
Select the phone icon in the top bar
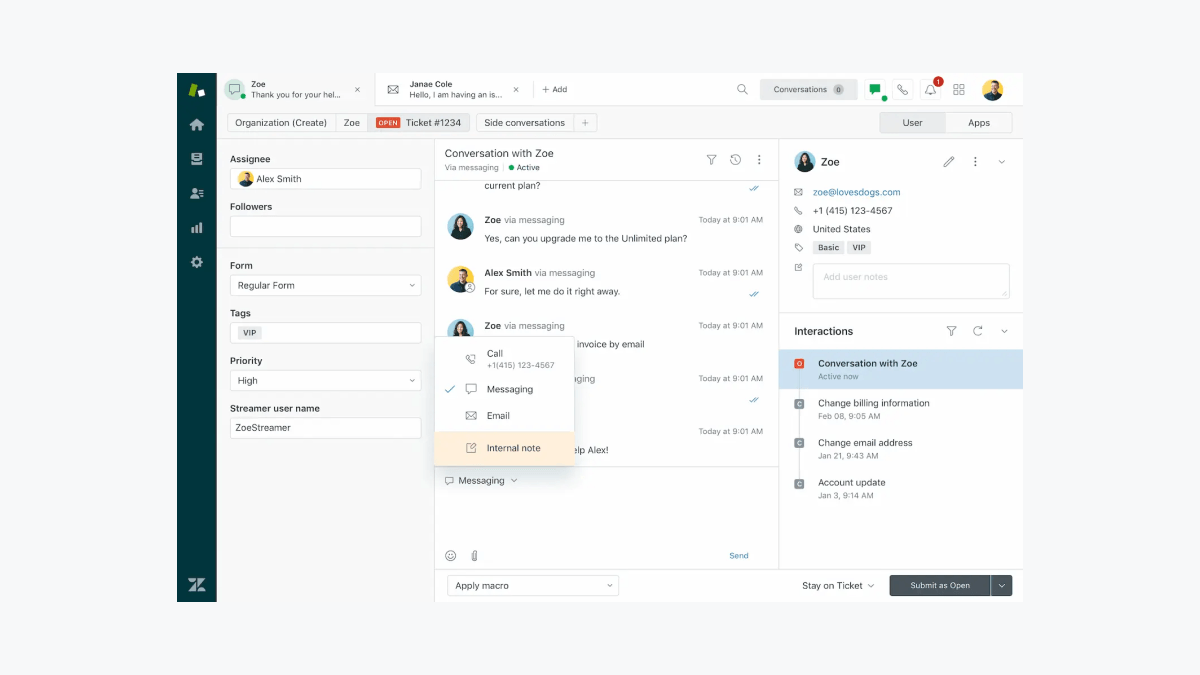902,89
